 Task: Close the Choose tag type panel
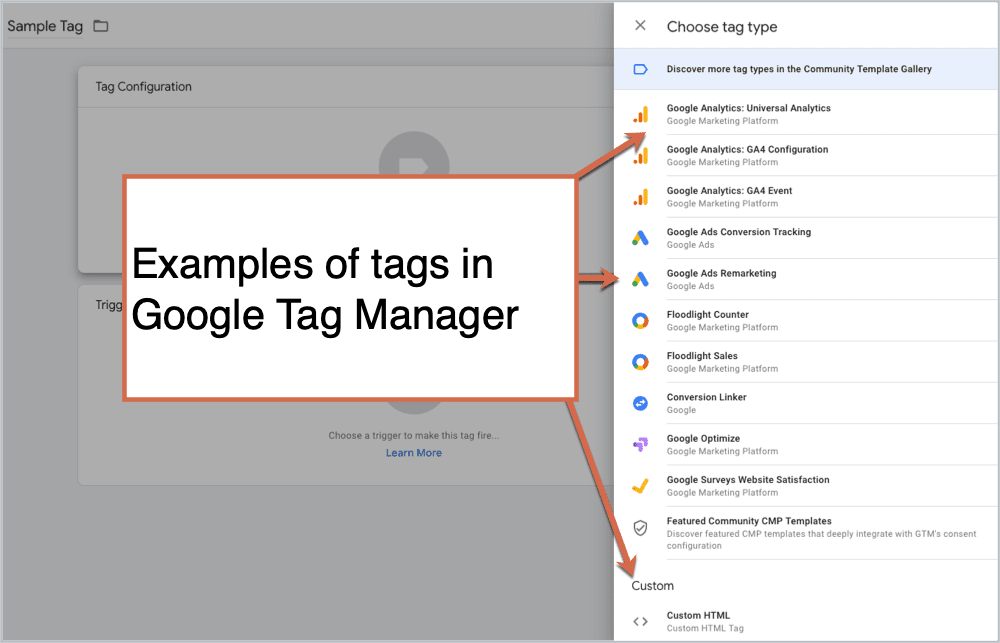pos(640,26)
